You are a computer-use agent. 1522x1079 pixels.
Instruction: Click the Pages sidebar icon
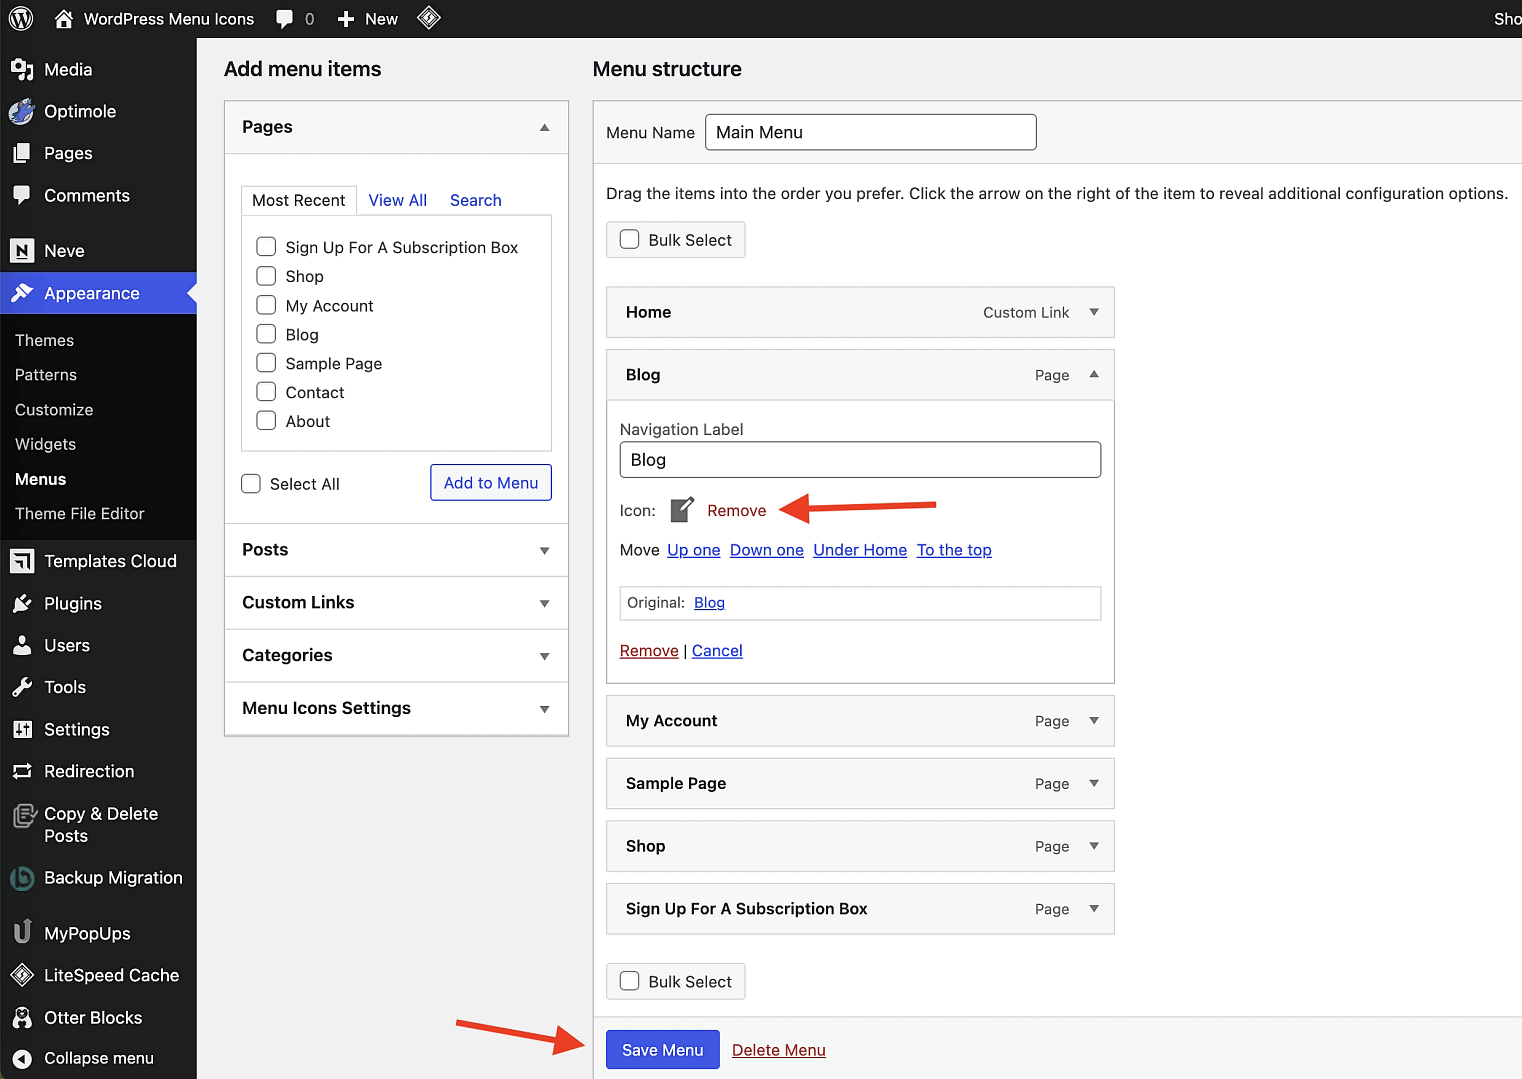click(22, 153)
